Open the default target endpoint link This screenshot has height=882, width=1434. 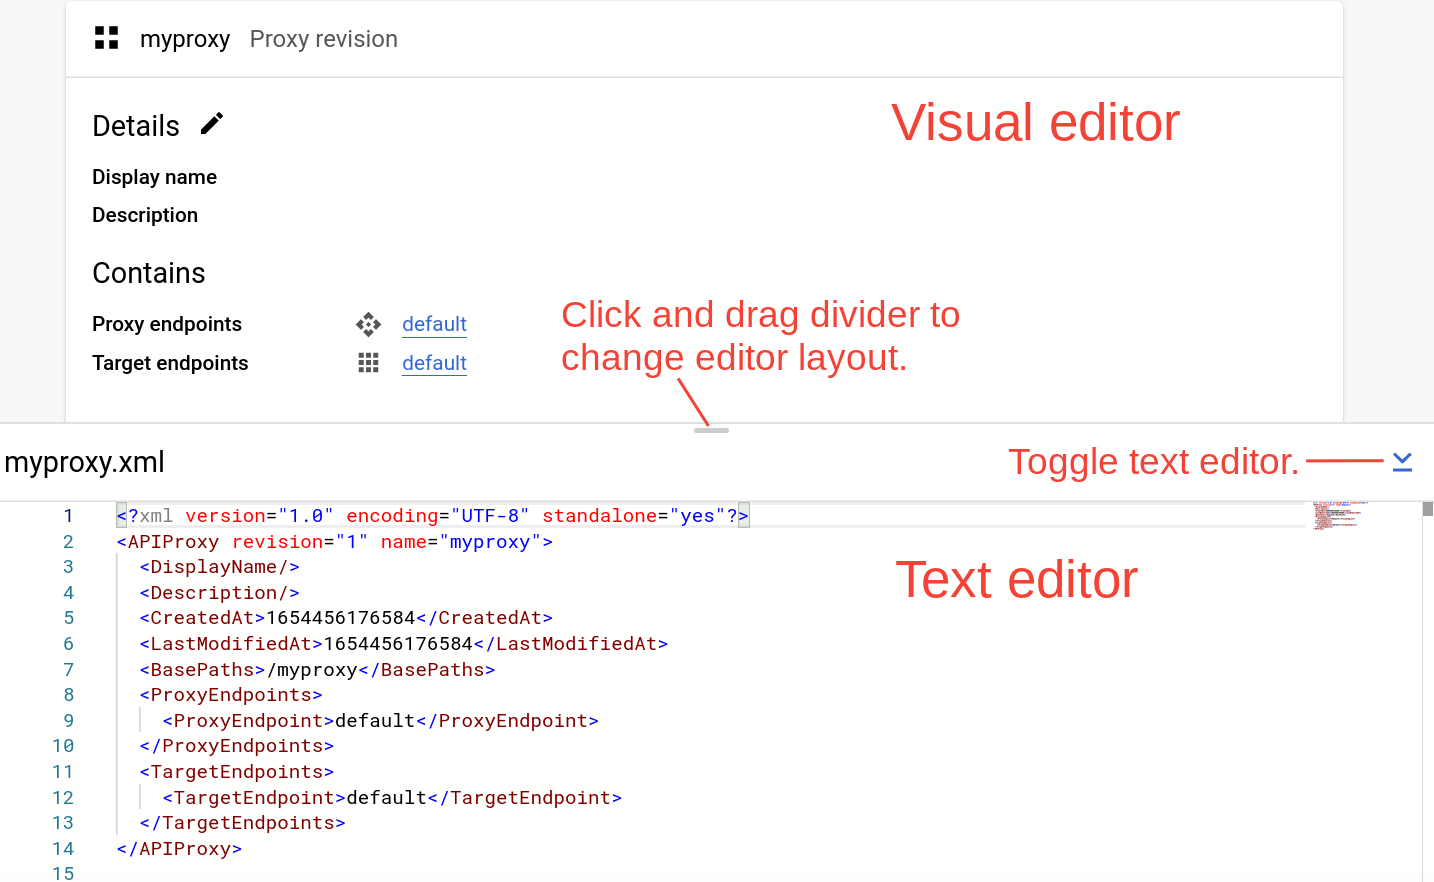pos(434,362)
